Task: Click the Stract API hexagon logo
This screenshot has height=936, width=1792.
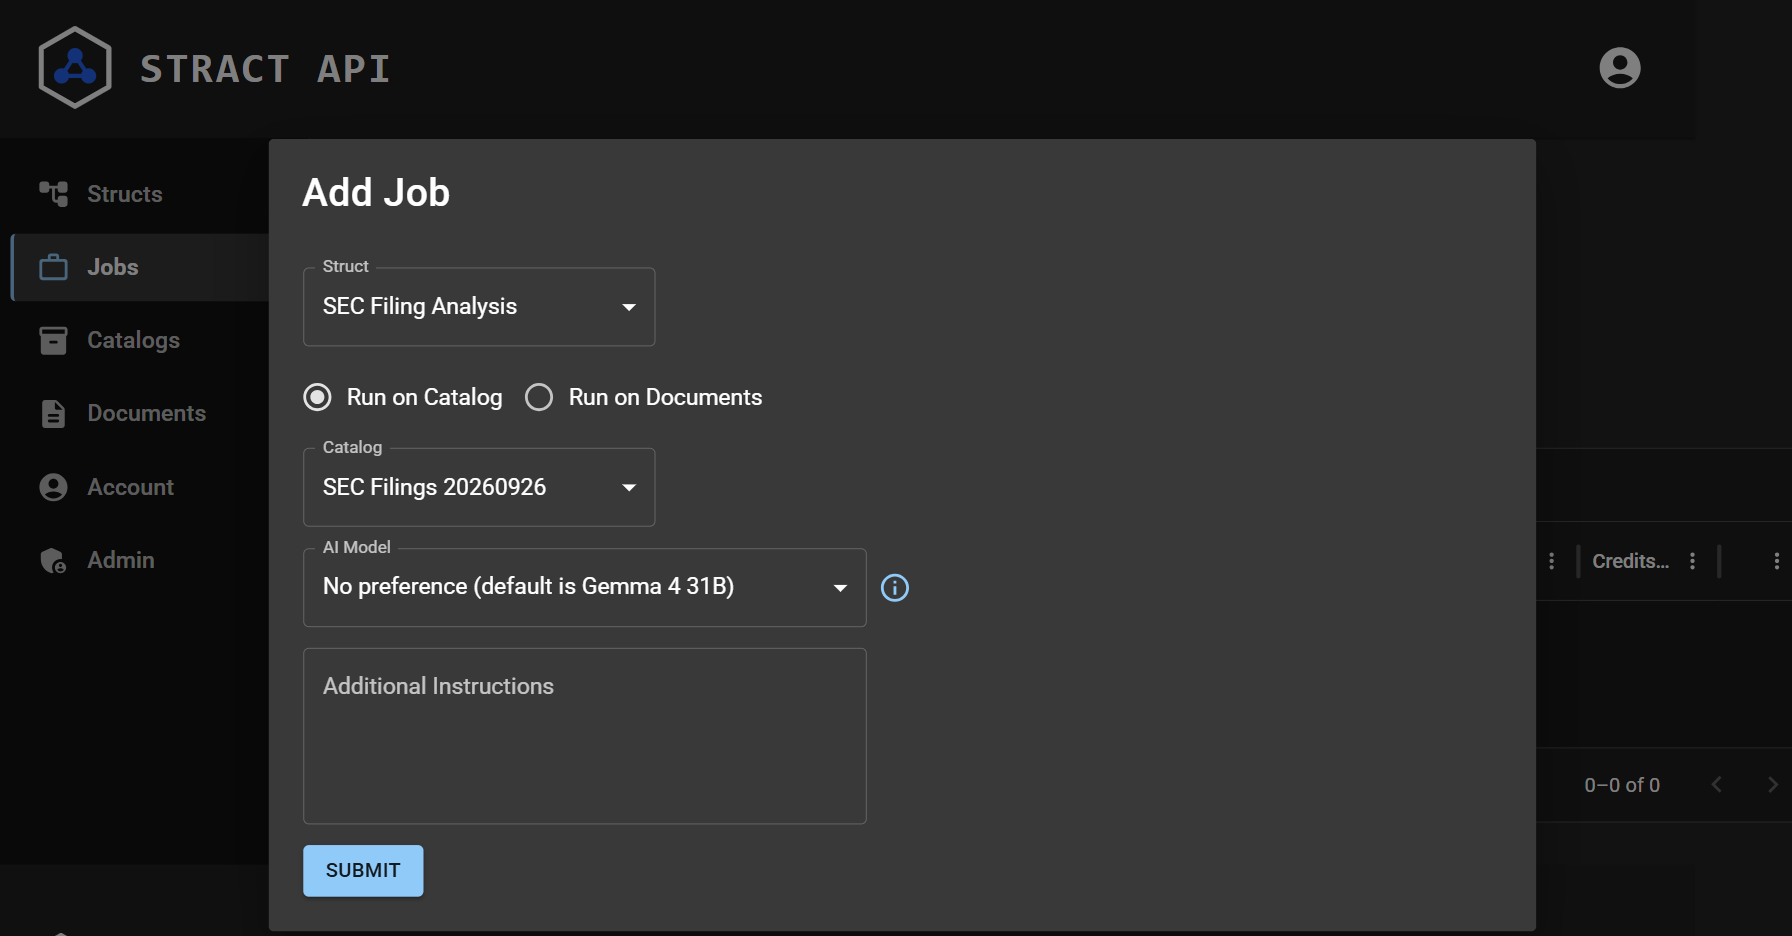Action: 75,68
